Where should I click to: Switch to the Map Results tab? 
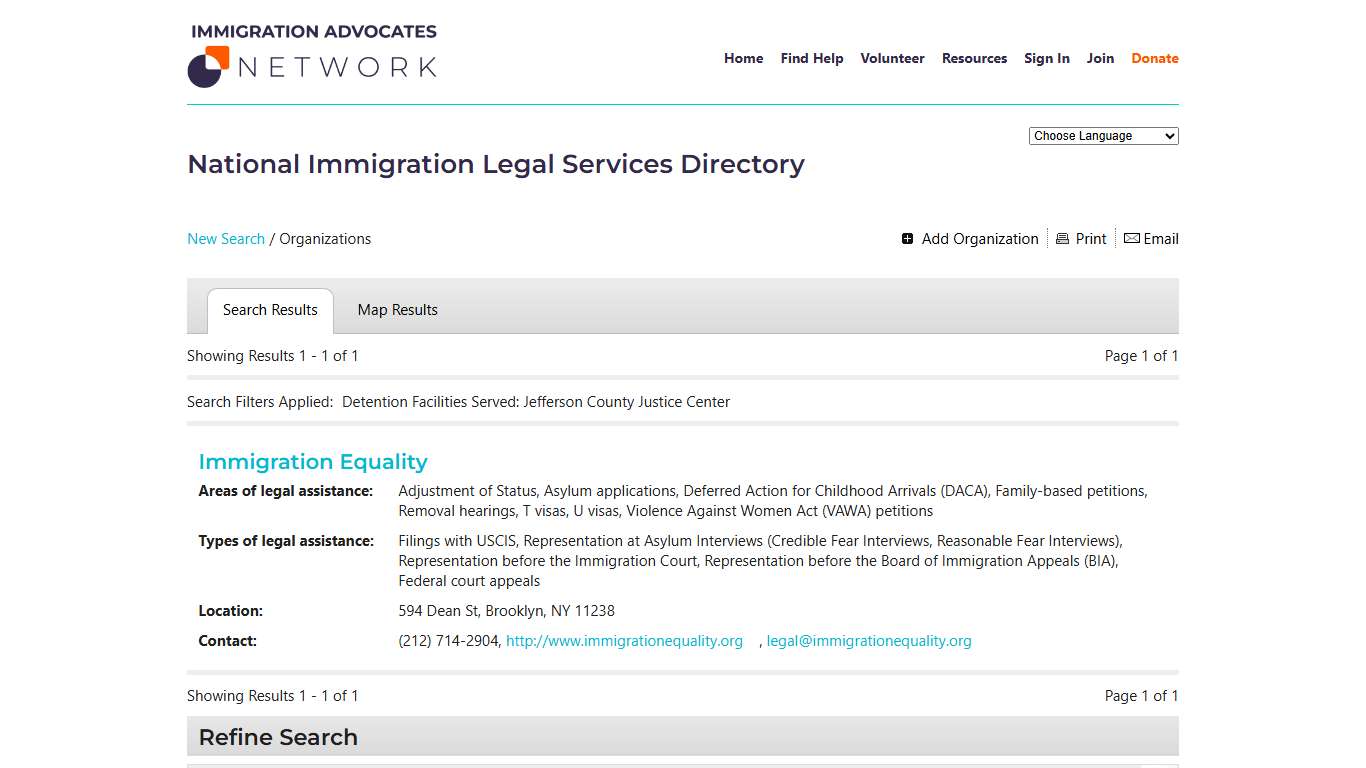[x=397, y=310]
